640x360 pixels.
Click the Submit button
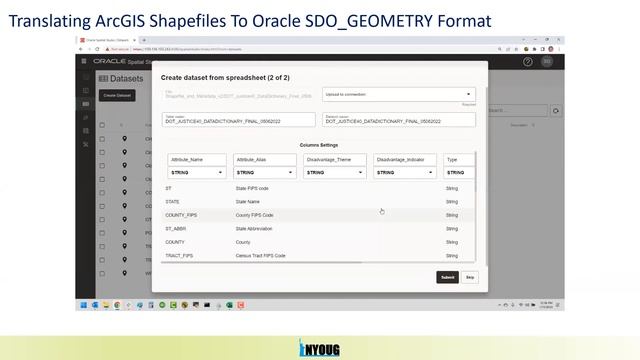pos(447,277)
